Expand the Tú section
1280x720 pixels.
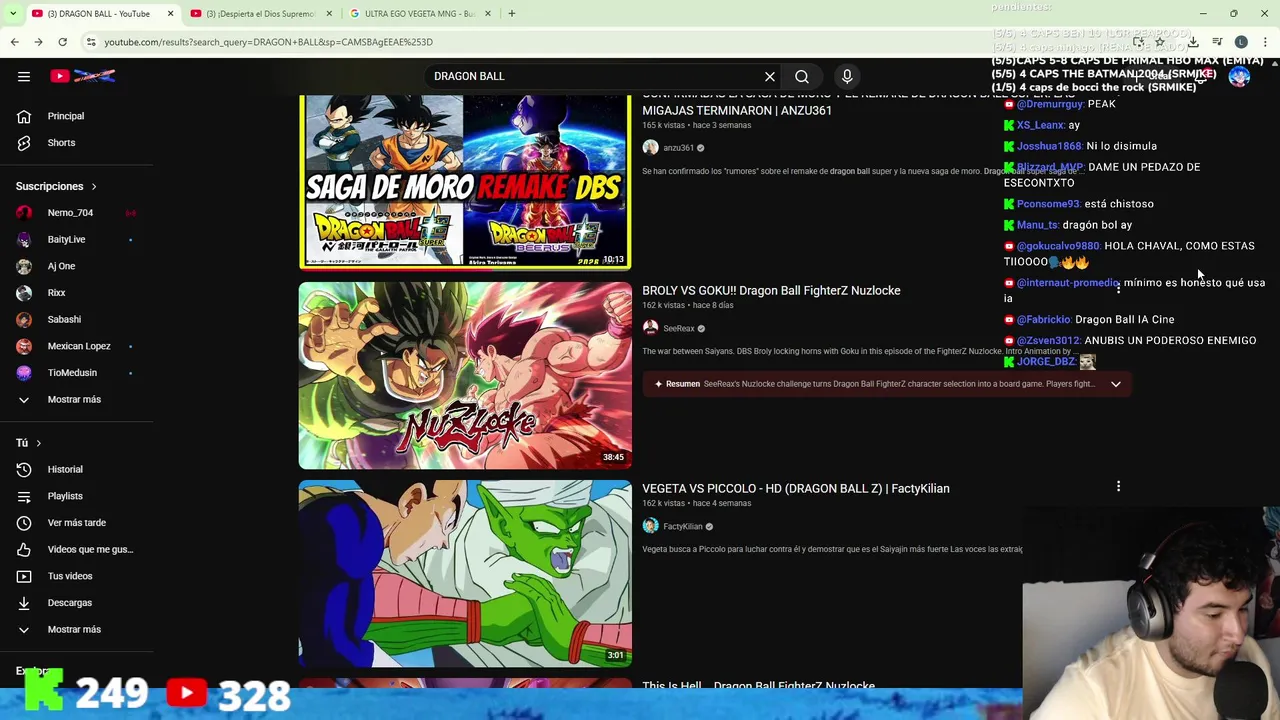pos(28,443)
